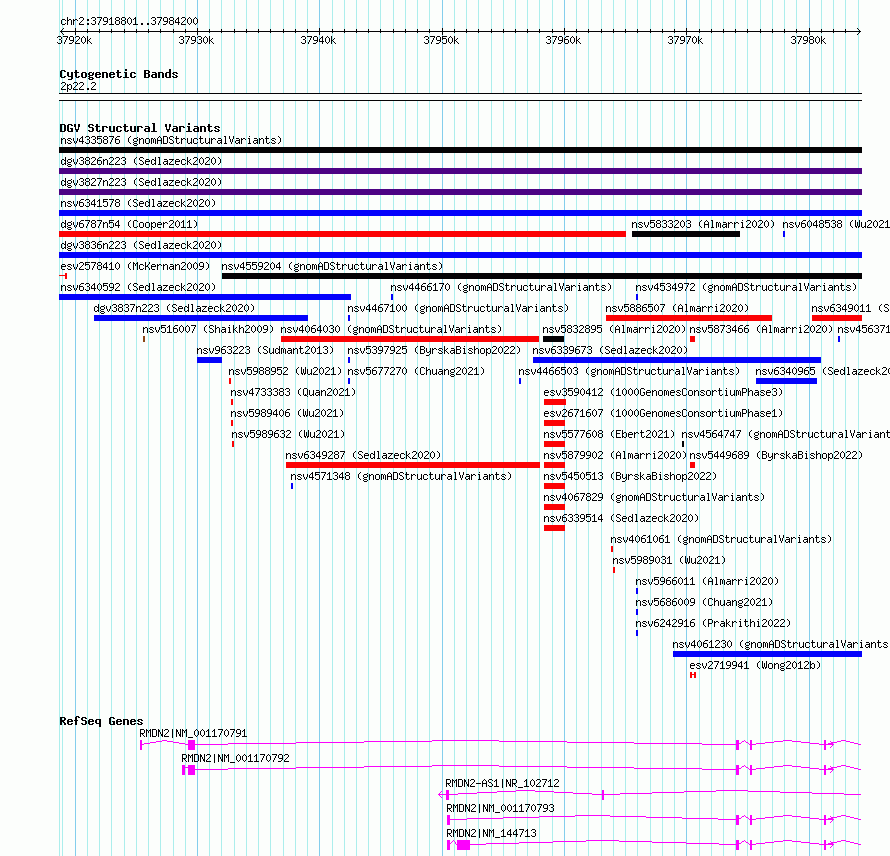Screen dimensions: 890x856
Task: Click the dgv3836n223 Sedlazeck2020 label
Action: click(141, 245)
